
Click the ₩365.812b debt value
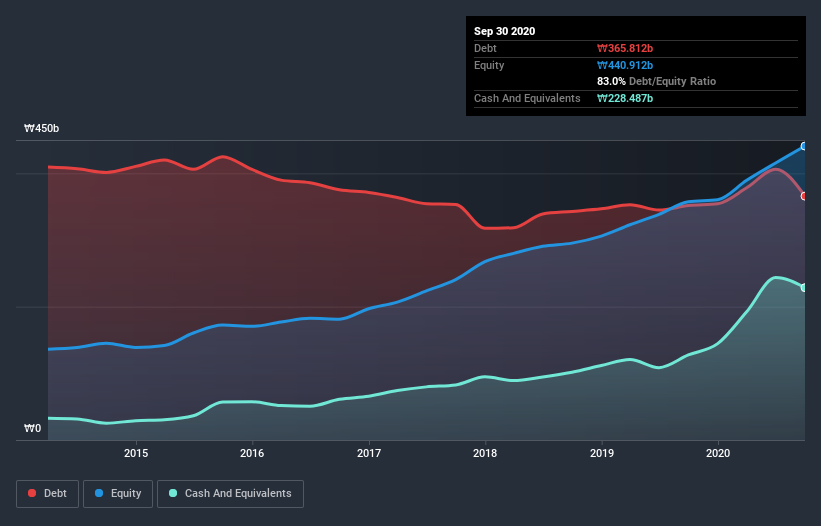point(625,49)
